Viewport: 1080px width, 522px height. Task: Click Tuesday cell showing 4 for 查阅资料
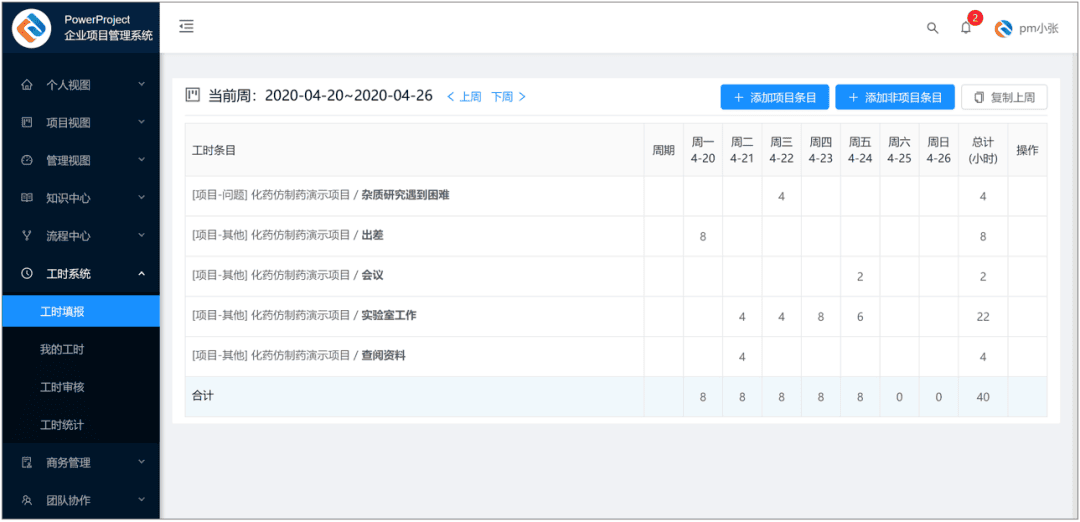742,357
